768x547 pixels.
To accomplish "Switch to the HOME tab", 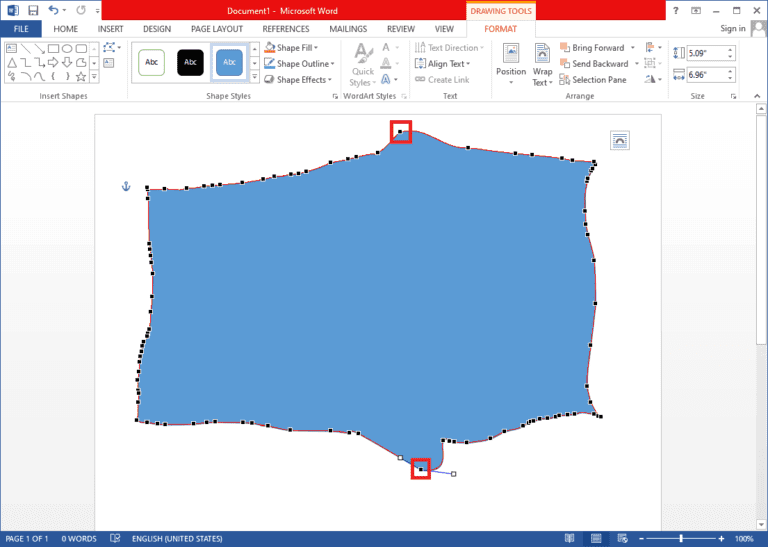I will pyautogui.click(x=66, y=29).
